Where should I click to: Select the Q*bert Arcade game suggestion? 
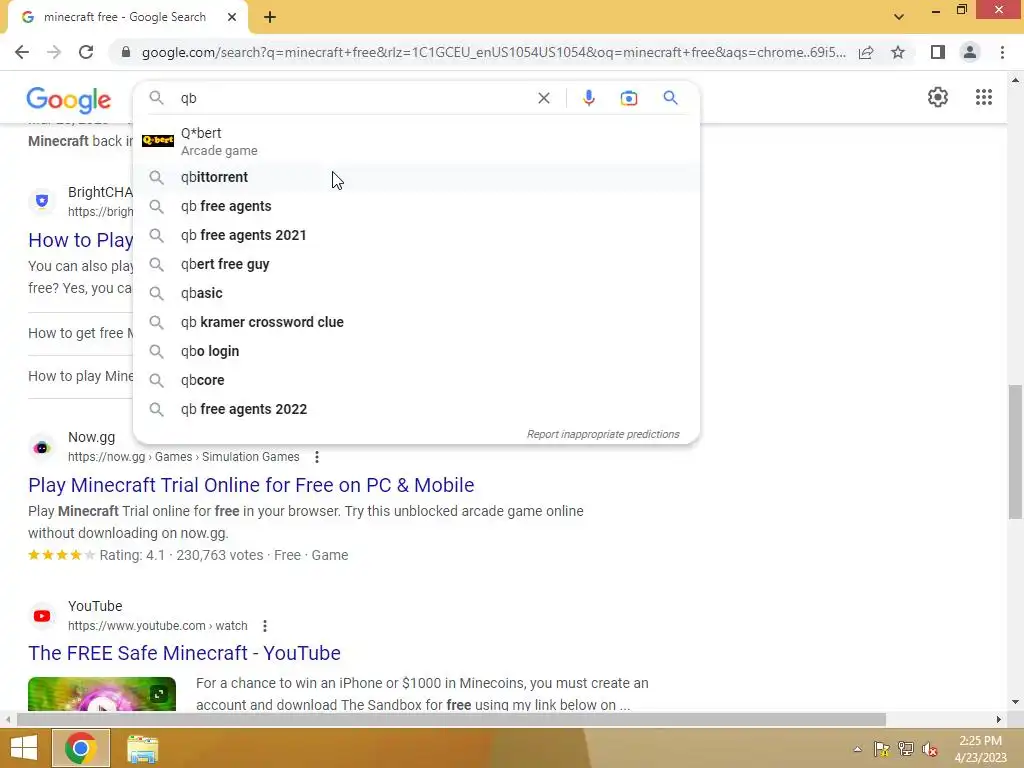coord(416,141)
